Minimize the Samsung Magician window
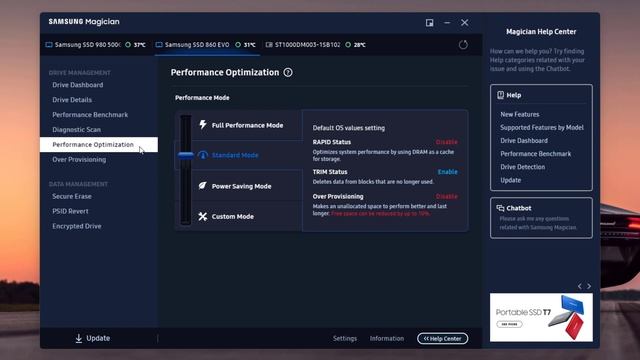This screenshot has height=360, width=640. [447, 23]
